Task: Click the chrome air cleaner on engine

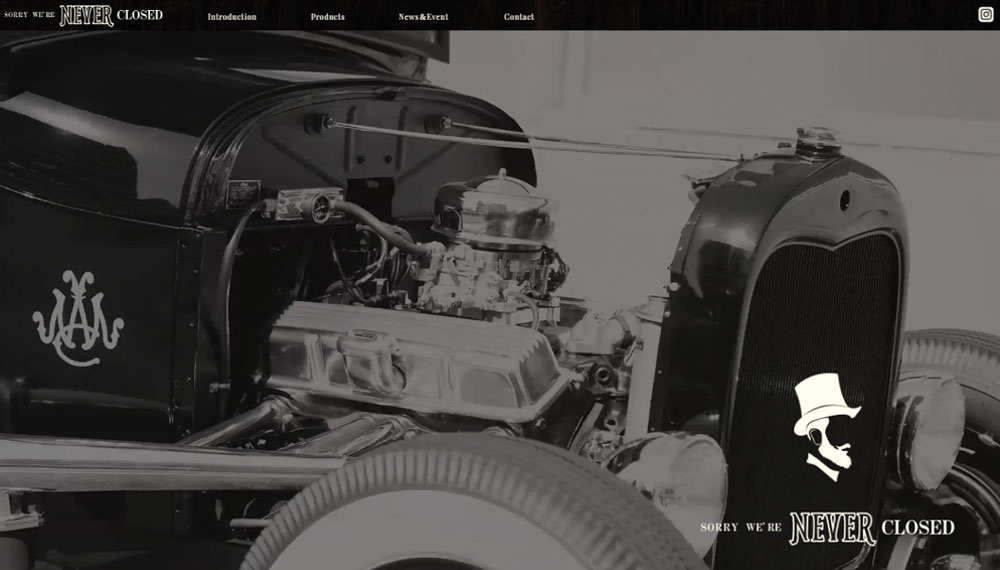Action: coord(494,205)
